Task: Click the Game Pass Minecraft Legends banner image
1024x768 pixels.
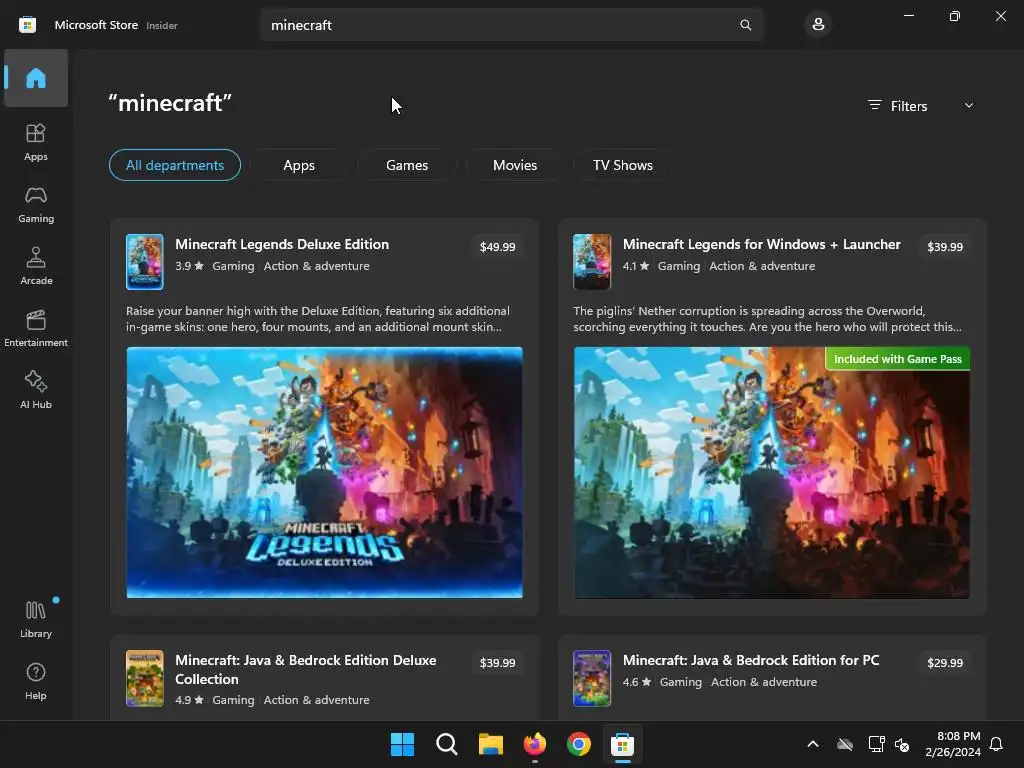Action: [771, 472]
